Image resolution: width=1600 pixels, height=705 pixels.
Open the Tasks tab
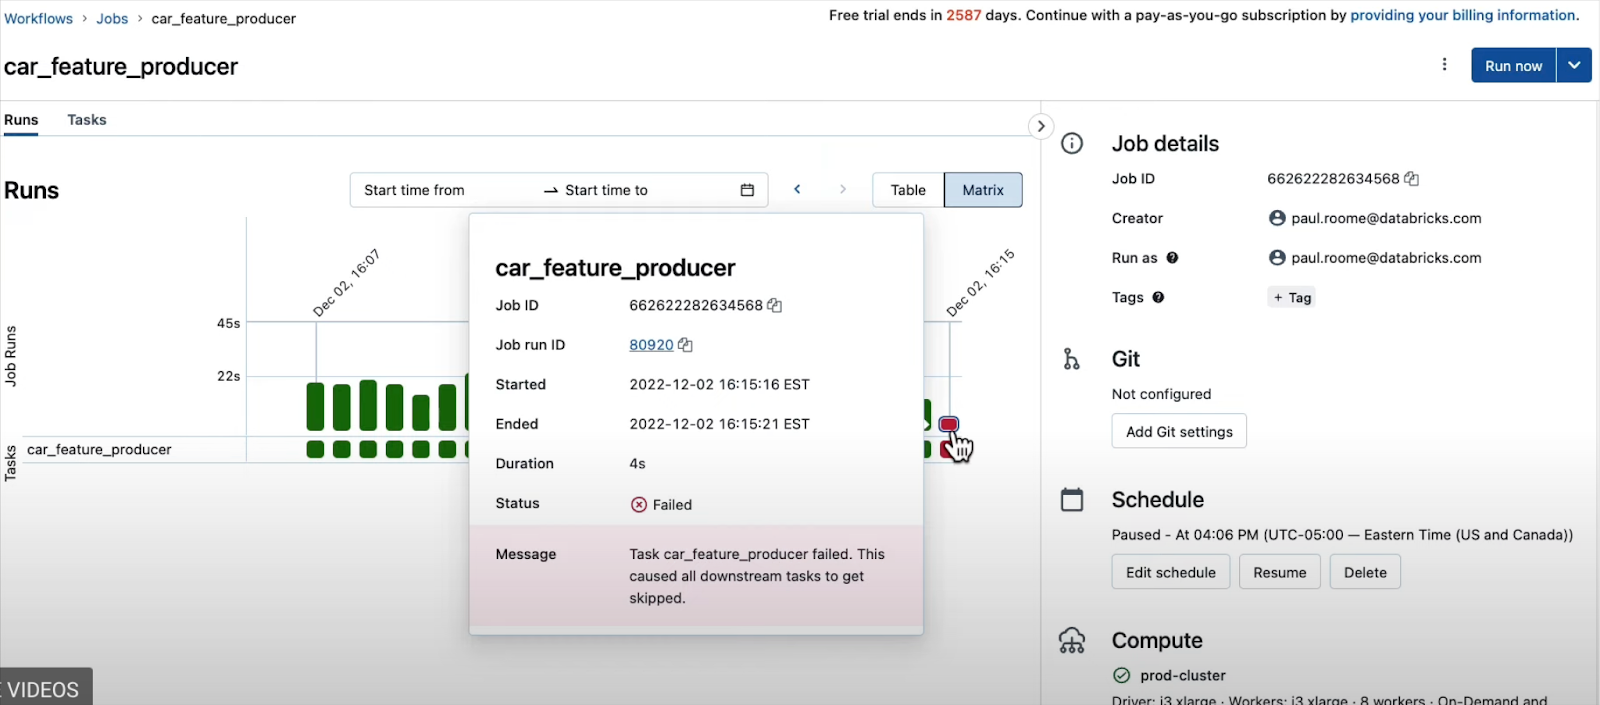pos(87,120)
